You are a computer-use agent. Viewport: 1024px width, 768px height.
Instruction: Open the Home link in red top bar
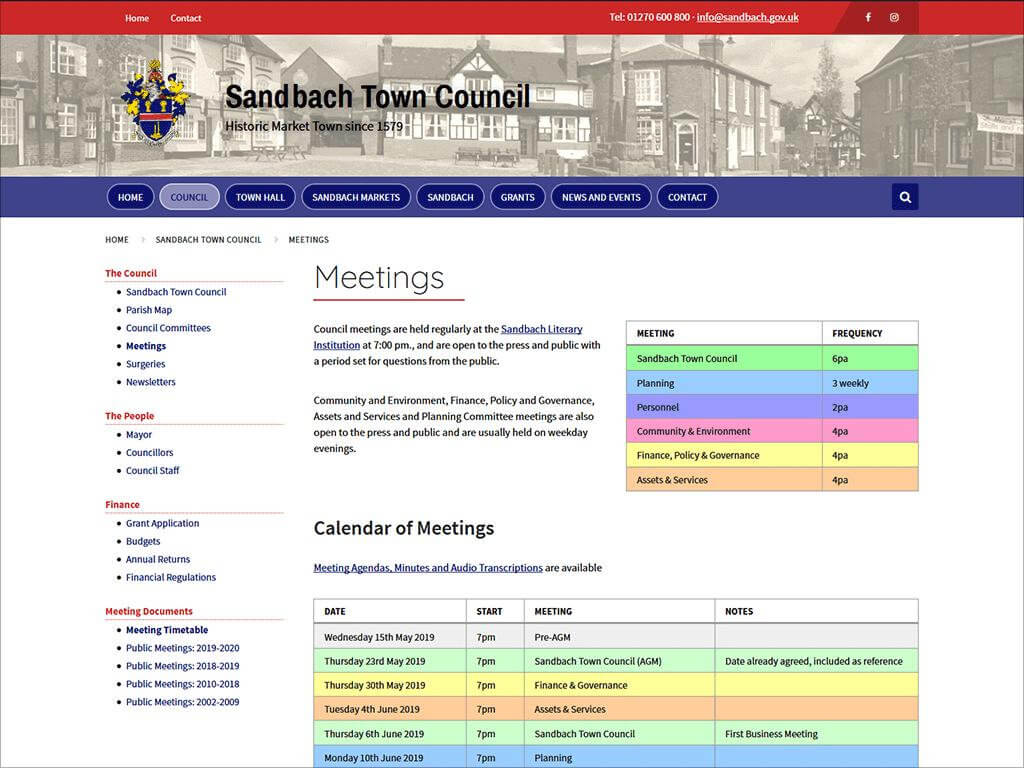point(137,18)
